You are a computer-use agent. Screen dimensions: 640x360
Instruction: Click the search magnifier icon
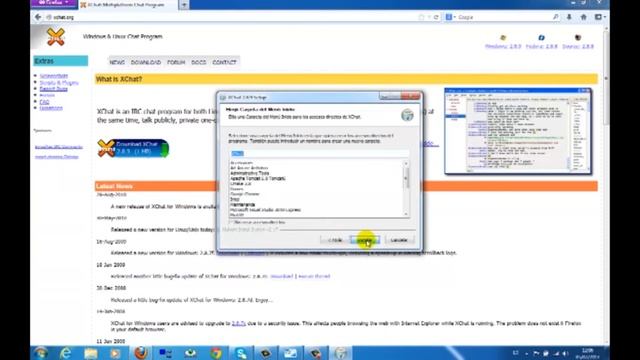pos(556,17)
